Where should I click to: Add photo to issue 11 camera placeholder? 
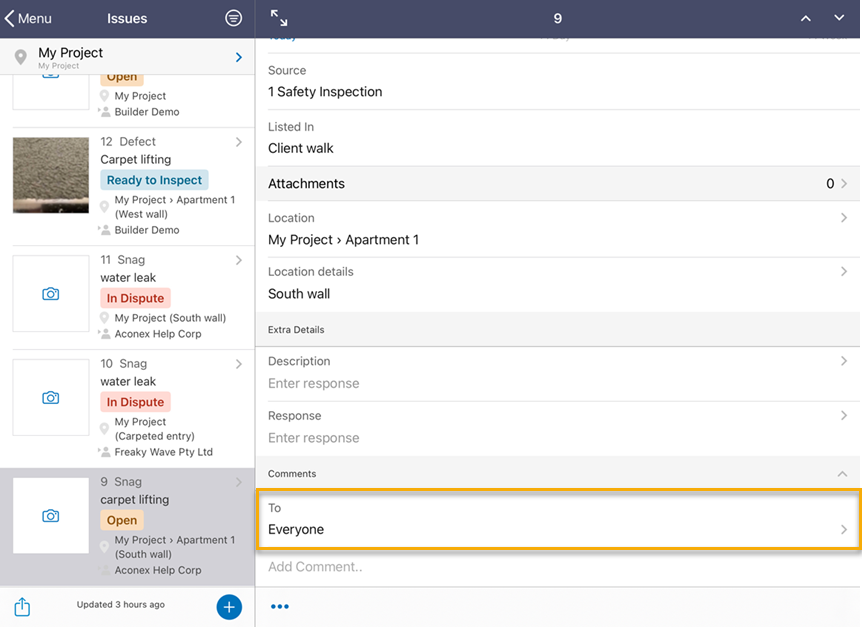51,294
